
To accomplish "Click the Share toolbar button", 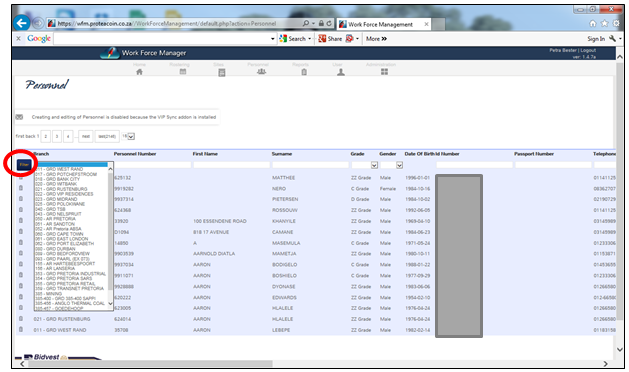I will coord(330,39).
